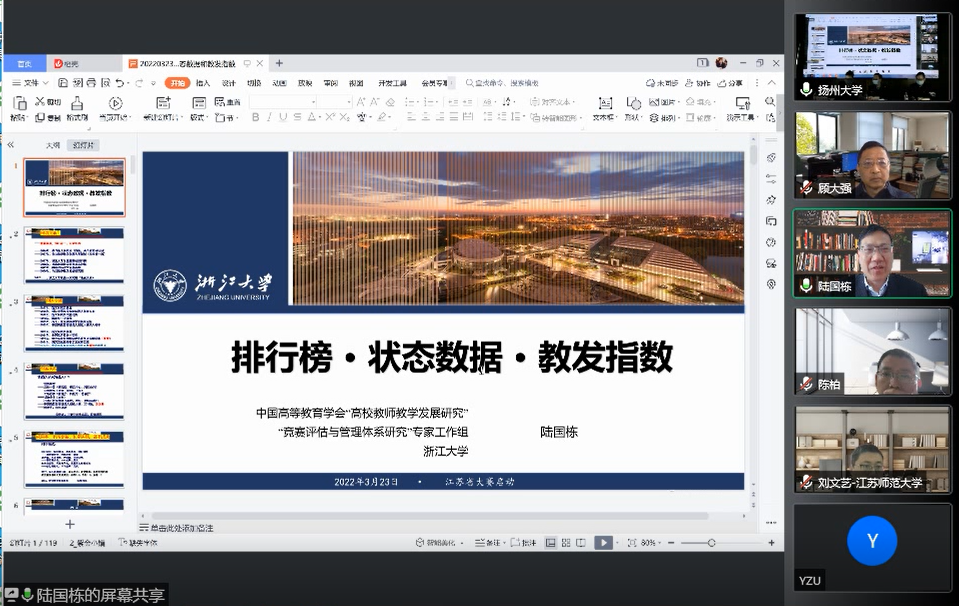Switch to the 插入 Insert ribbon tab
This screenshot has height=606, width=959.
[x=203, y=83]
